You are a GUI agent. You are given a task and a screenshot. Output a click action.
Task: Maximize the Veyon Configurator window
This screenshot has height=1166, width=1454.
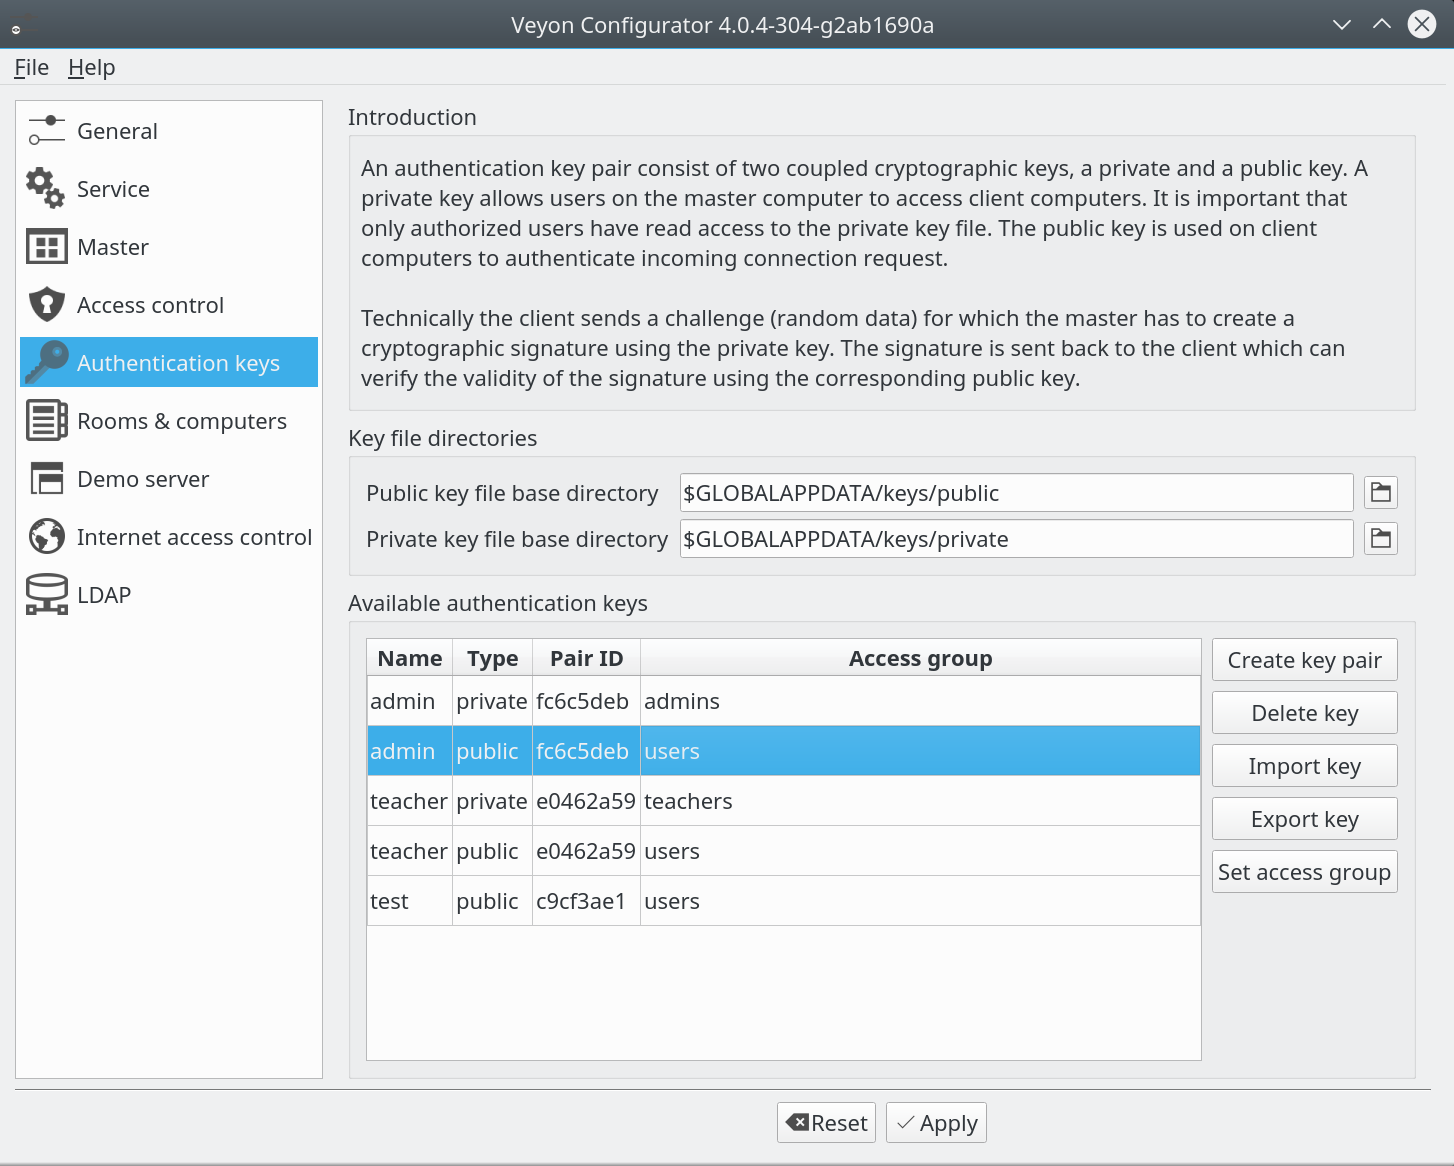[1382, 24]
